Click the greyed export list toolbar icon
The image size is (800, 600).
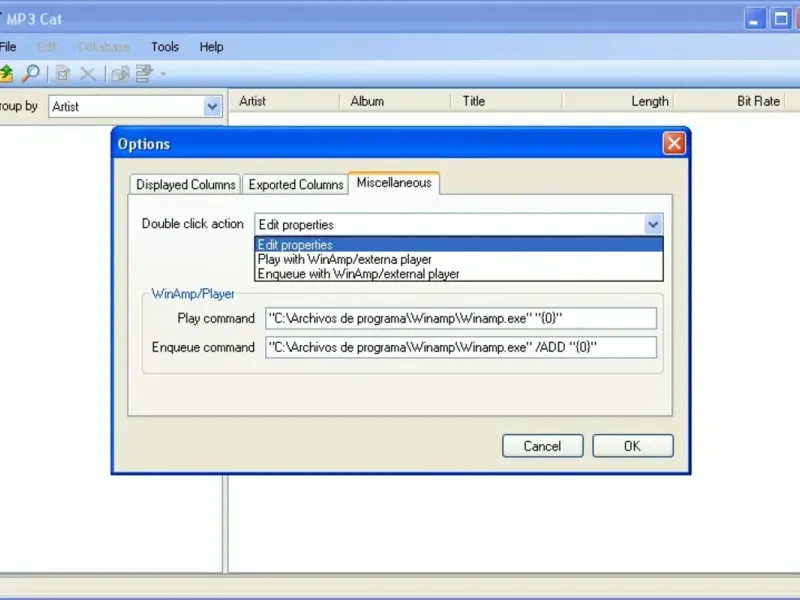144,73
